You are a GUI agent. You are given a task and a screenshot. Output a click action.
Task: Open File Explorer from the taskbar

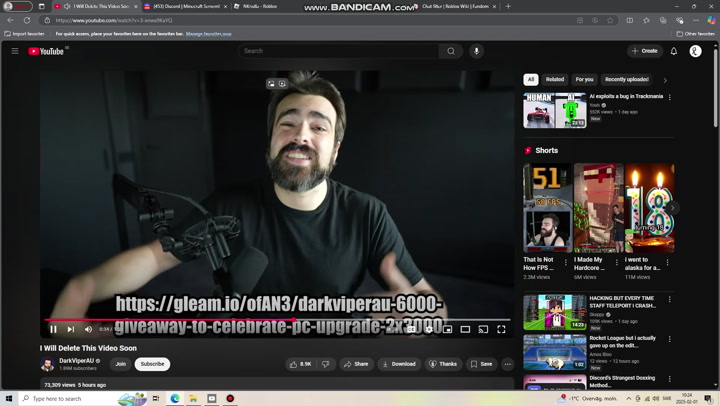point(193,398)
